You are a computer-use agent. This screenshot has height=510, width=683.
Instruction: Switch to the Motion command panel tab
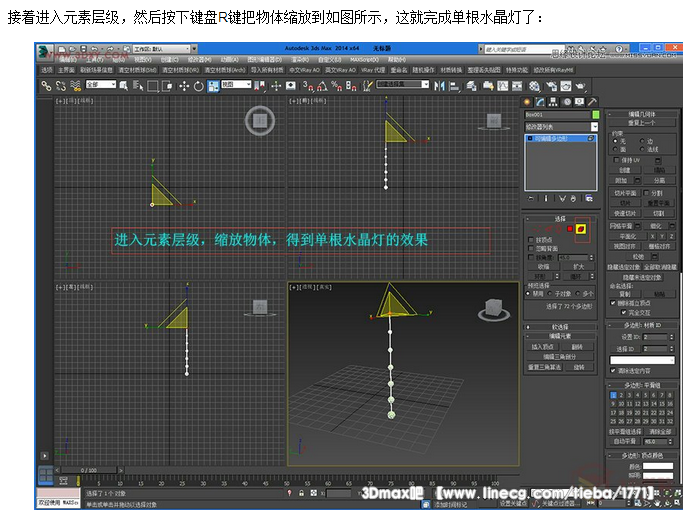point(566,102)
